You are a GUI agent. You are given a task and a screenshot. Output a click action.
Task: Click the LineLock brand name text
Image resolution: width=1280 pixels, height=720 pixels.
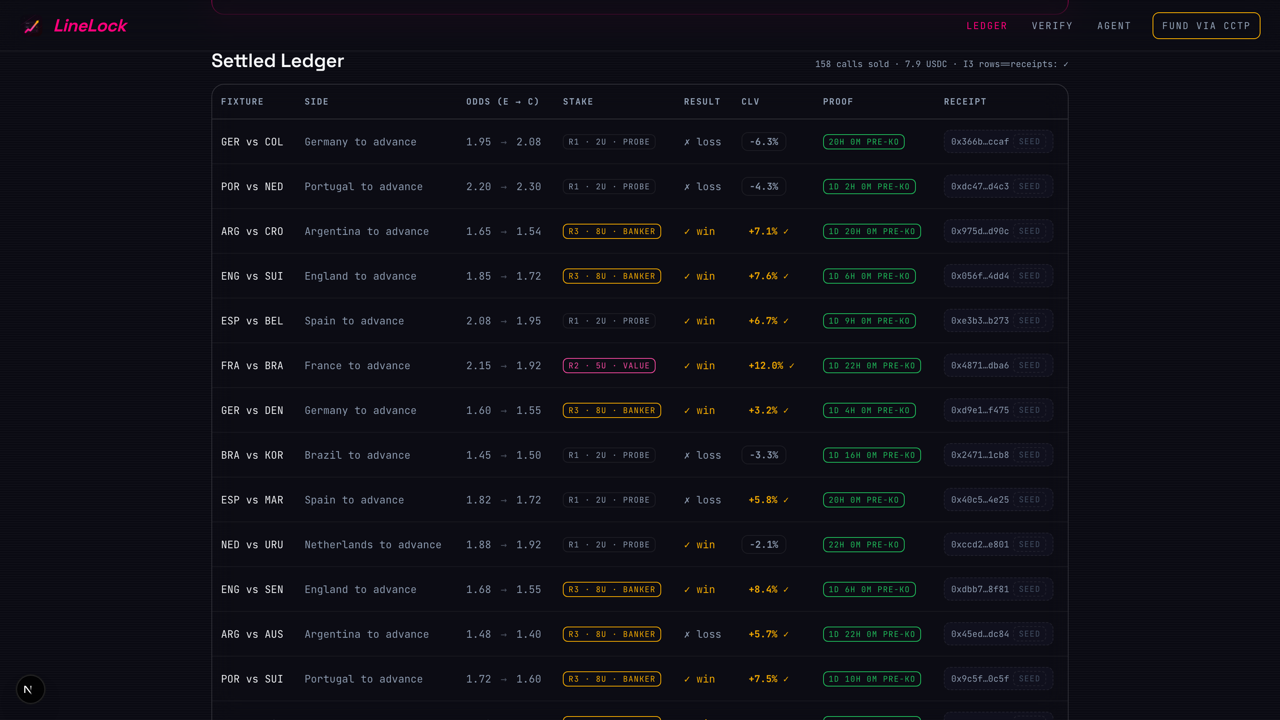click(90, 26)
